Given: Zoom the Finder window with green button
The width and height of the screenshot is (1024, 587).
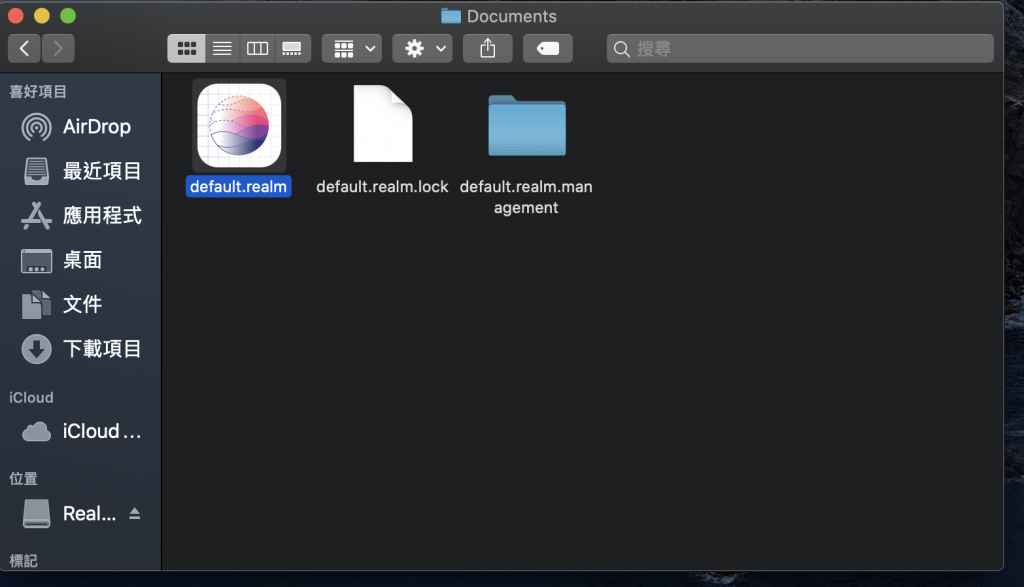Looking at the screenshot, I should click(x=68, y=16).
